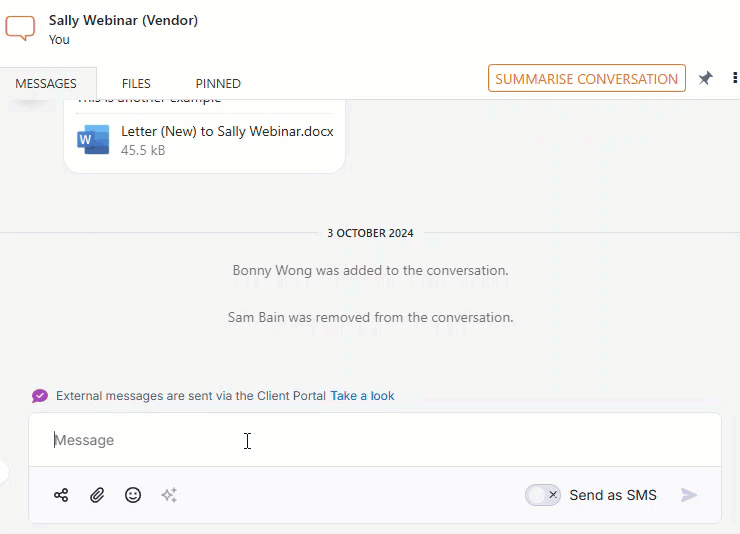Click into the Message input field
740x534 pixels.
tap(375, 440)
